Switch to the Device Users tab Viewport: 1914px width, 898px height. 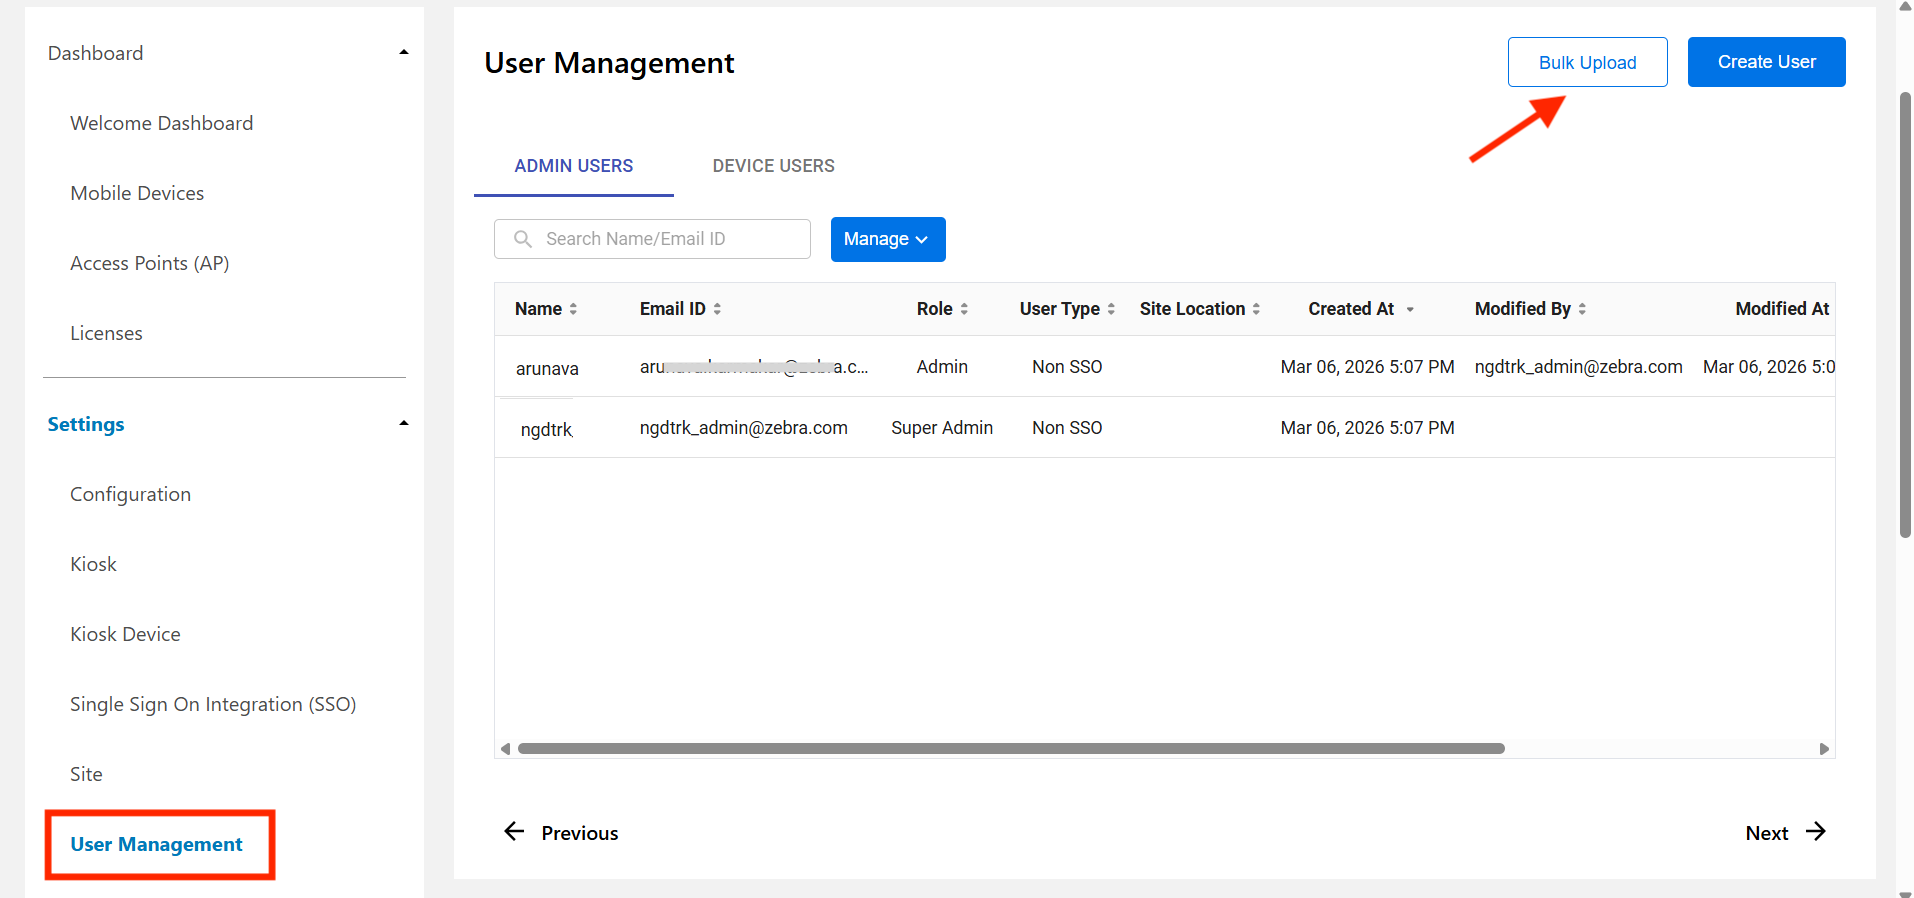pos(773,166)
